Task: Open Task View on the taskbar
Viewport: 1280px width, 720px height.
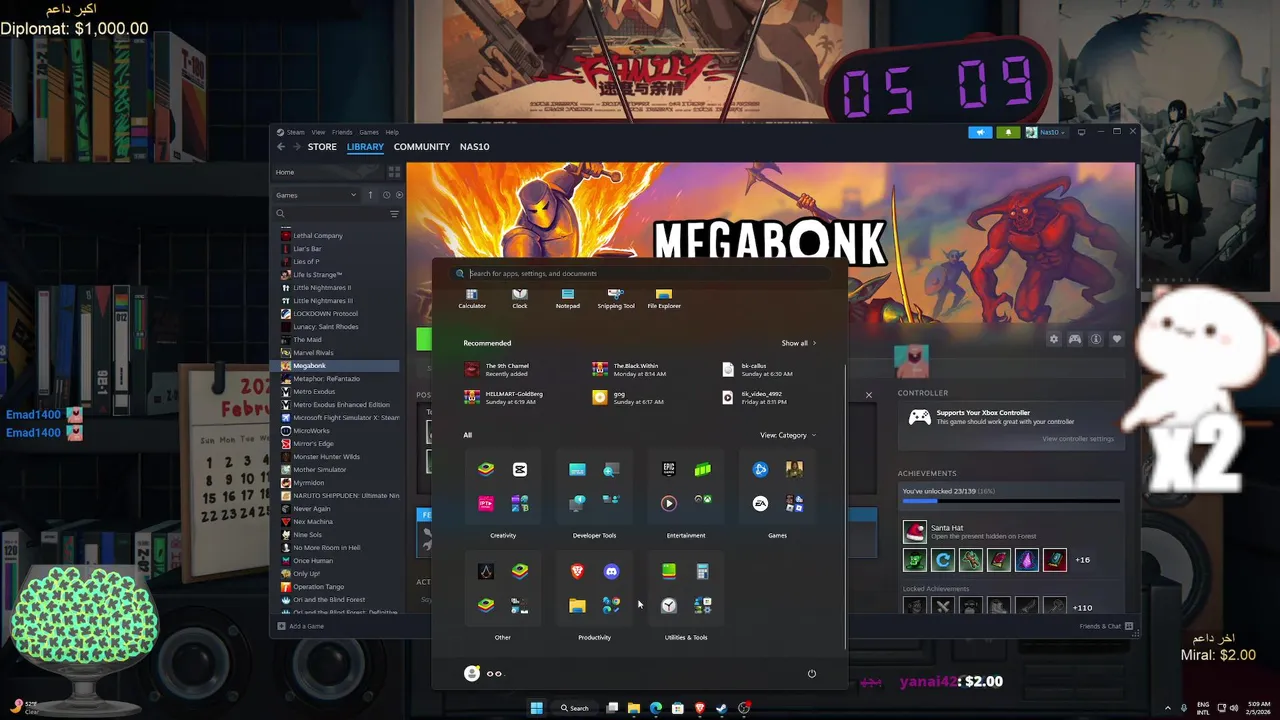Action: 612,708
